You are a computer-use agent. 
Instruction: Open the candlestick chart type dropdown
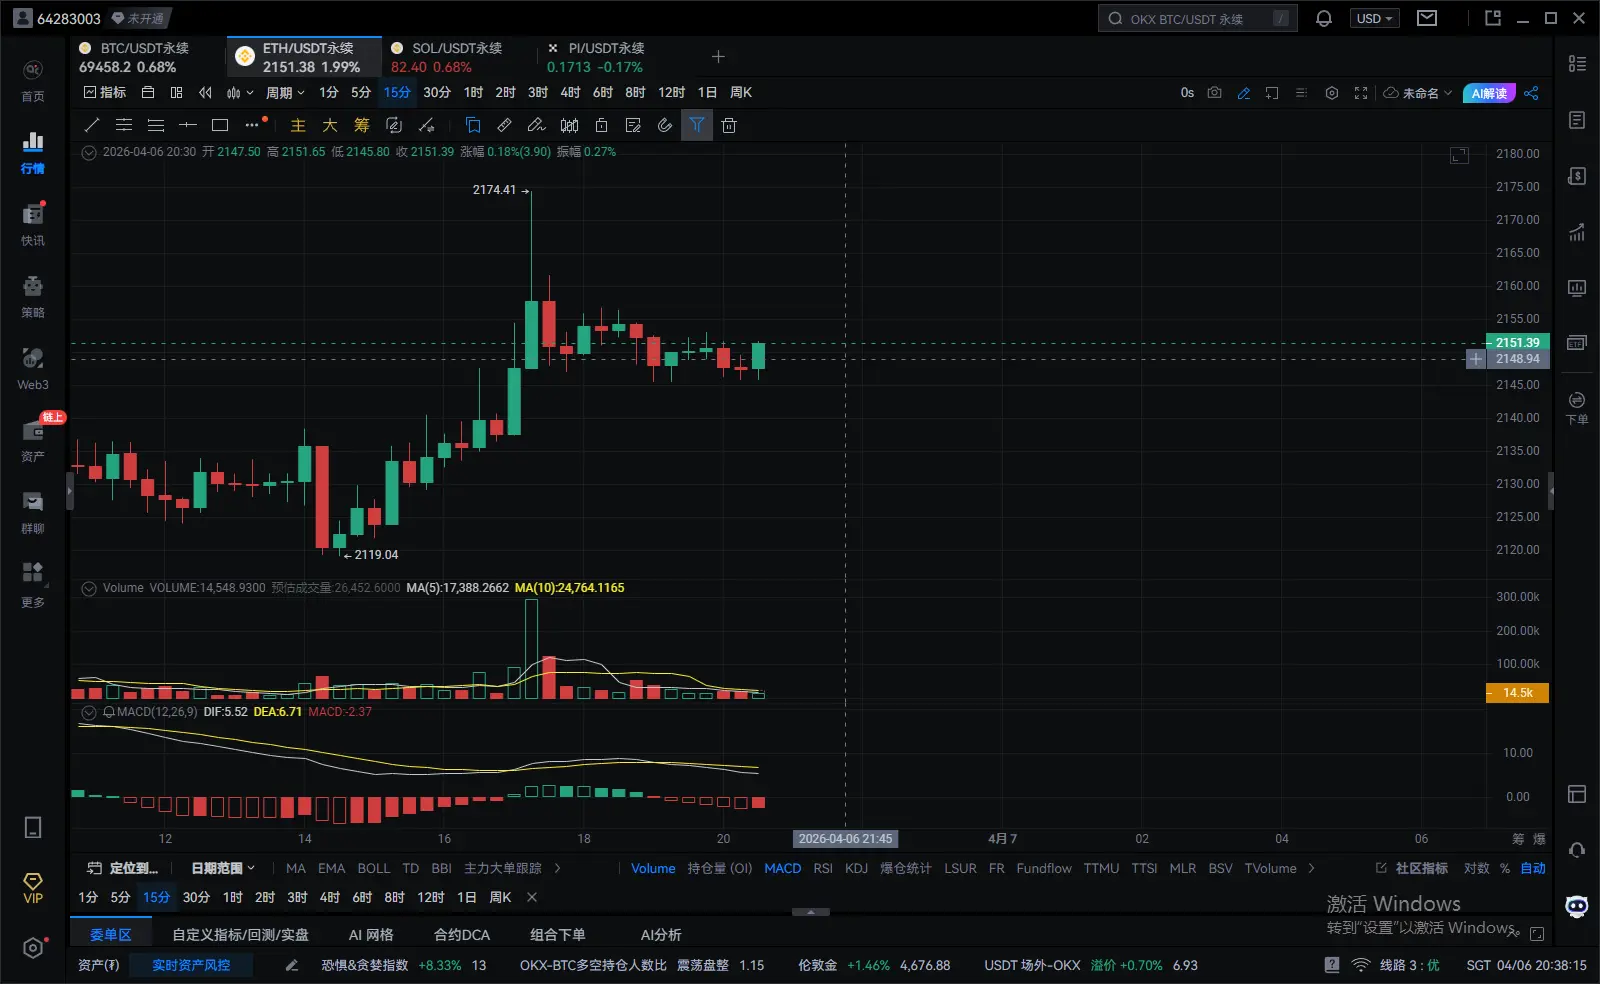pos(240,93)
